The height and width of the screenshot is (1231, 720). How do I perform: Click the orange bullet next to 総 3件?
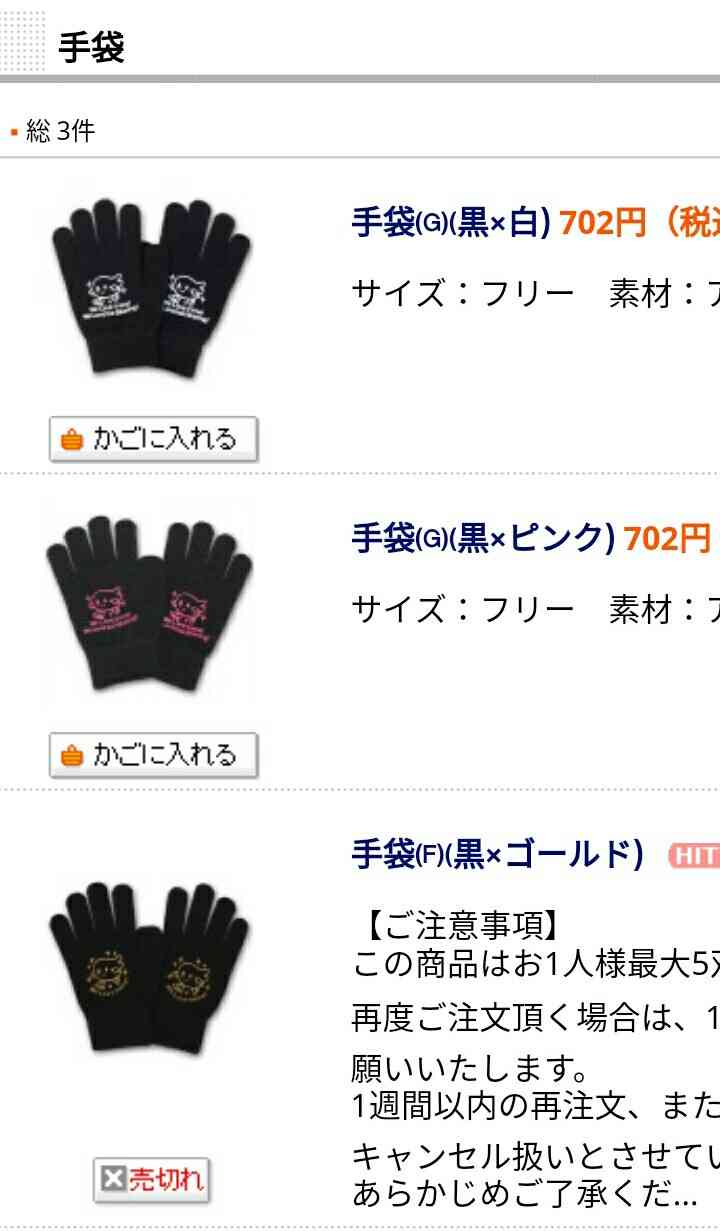pos(14,132)
